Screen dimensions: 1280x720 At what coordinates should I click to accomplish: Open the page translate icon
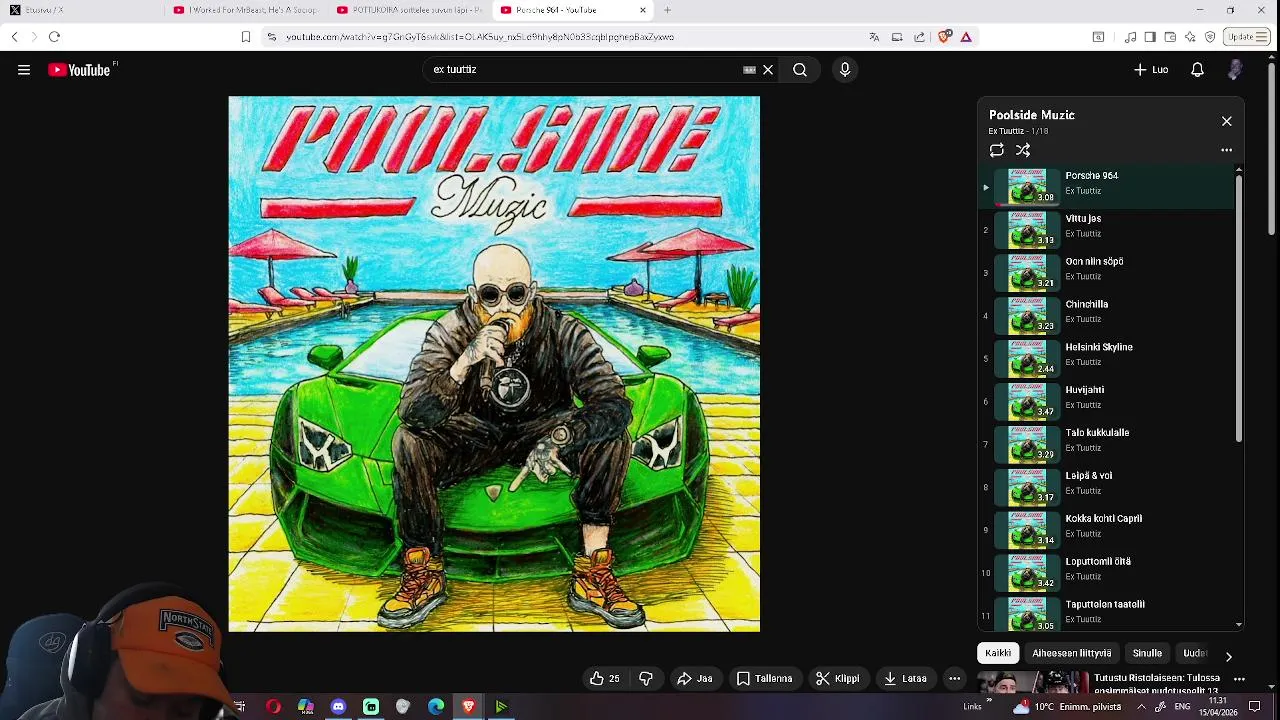click(x=874, y=37)
